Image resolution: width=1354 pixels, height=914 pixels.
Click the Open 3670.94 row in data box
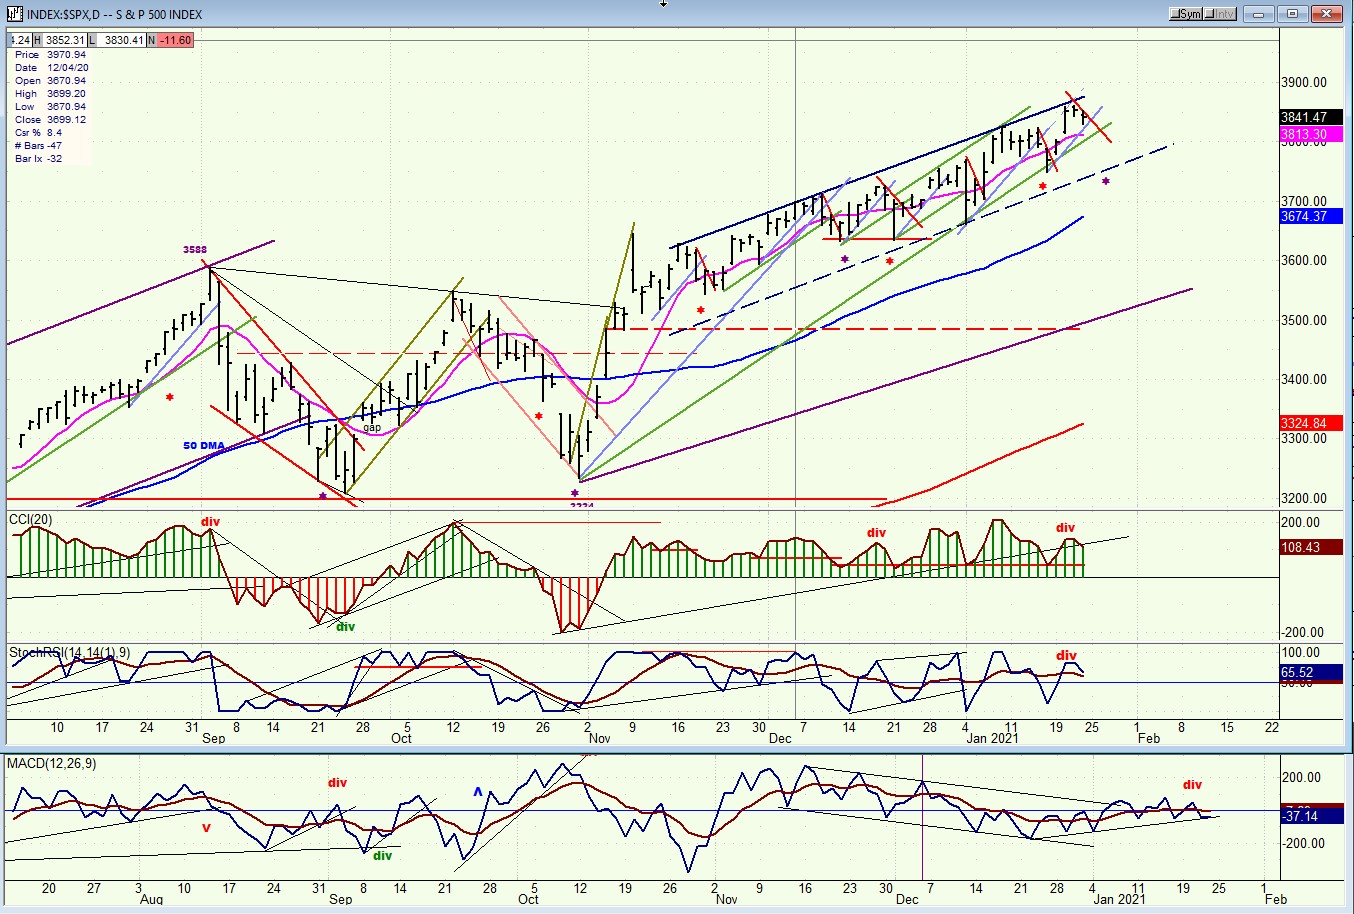[50, 81]
